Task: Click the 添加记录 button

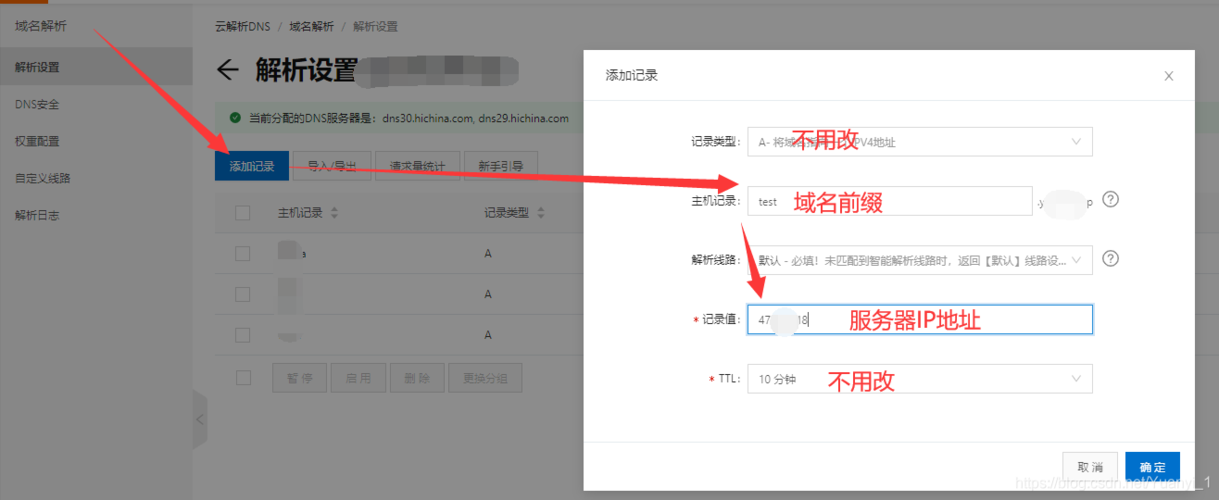Action: click(x=252, y=166)
